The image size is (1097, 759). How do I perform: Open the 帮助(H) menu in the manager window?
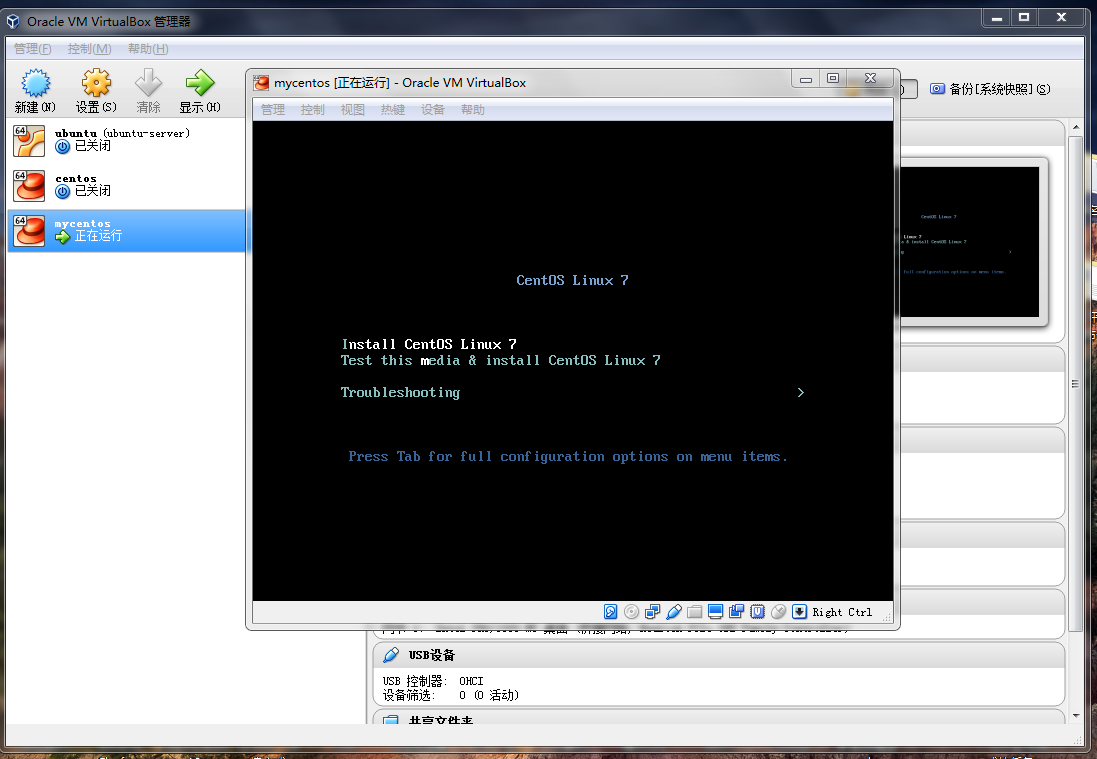pyautogui.click(x=148, y=49)
